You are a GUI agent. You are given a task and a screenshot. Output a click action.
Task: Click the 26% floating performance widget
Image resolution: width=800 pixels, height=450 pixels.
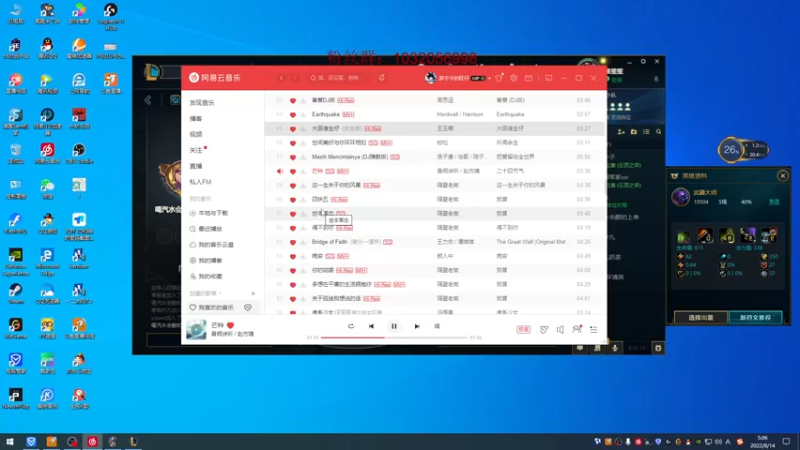tap(742, 150)
